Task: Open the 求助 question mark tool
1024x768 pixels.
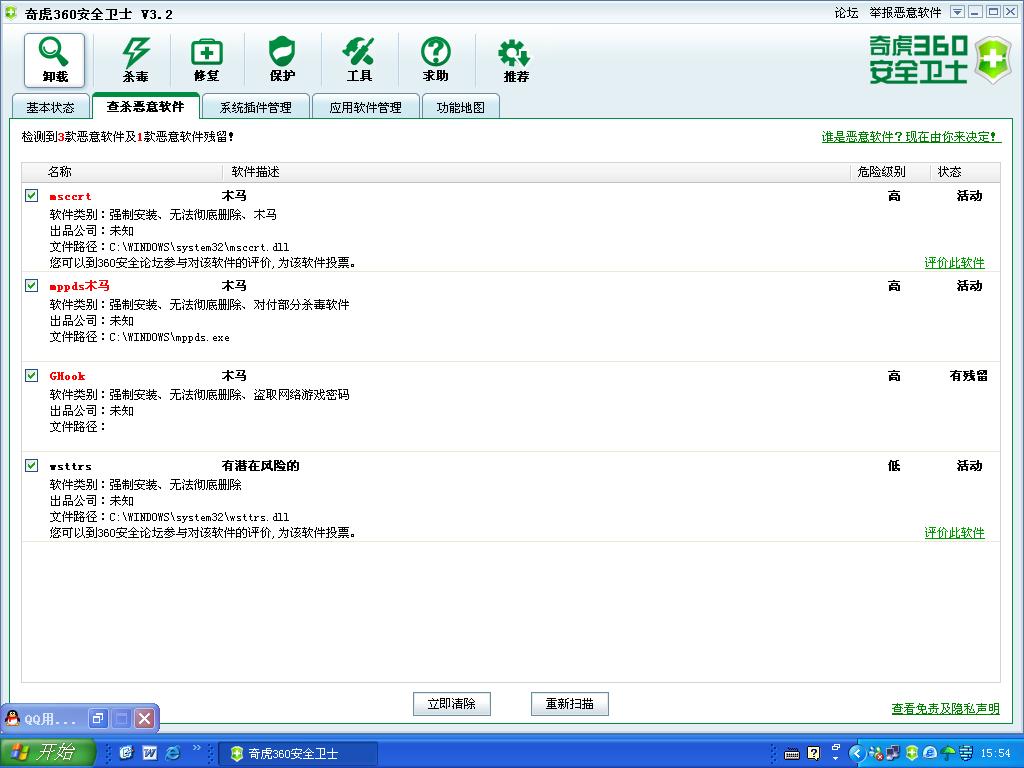Action: (436, 60)
